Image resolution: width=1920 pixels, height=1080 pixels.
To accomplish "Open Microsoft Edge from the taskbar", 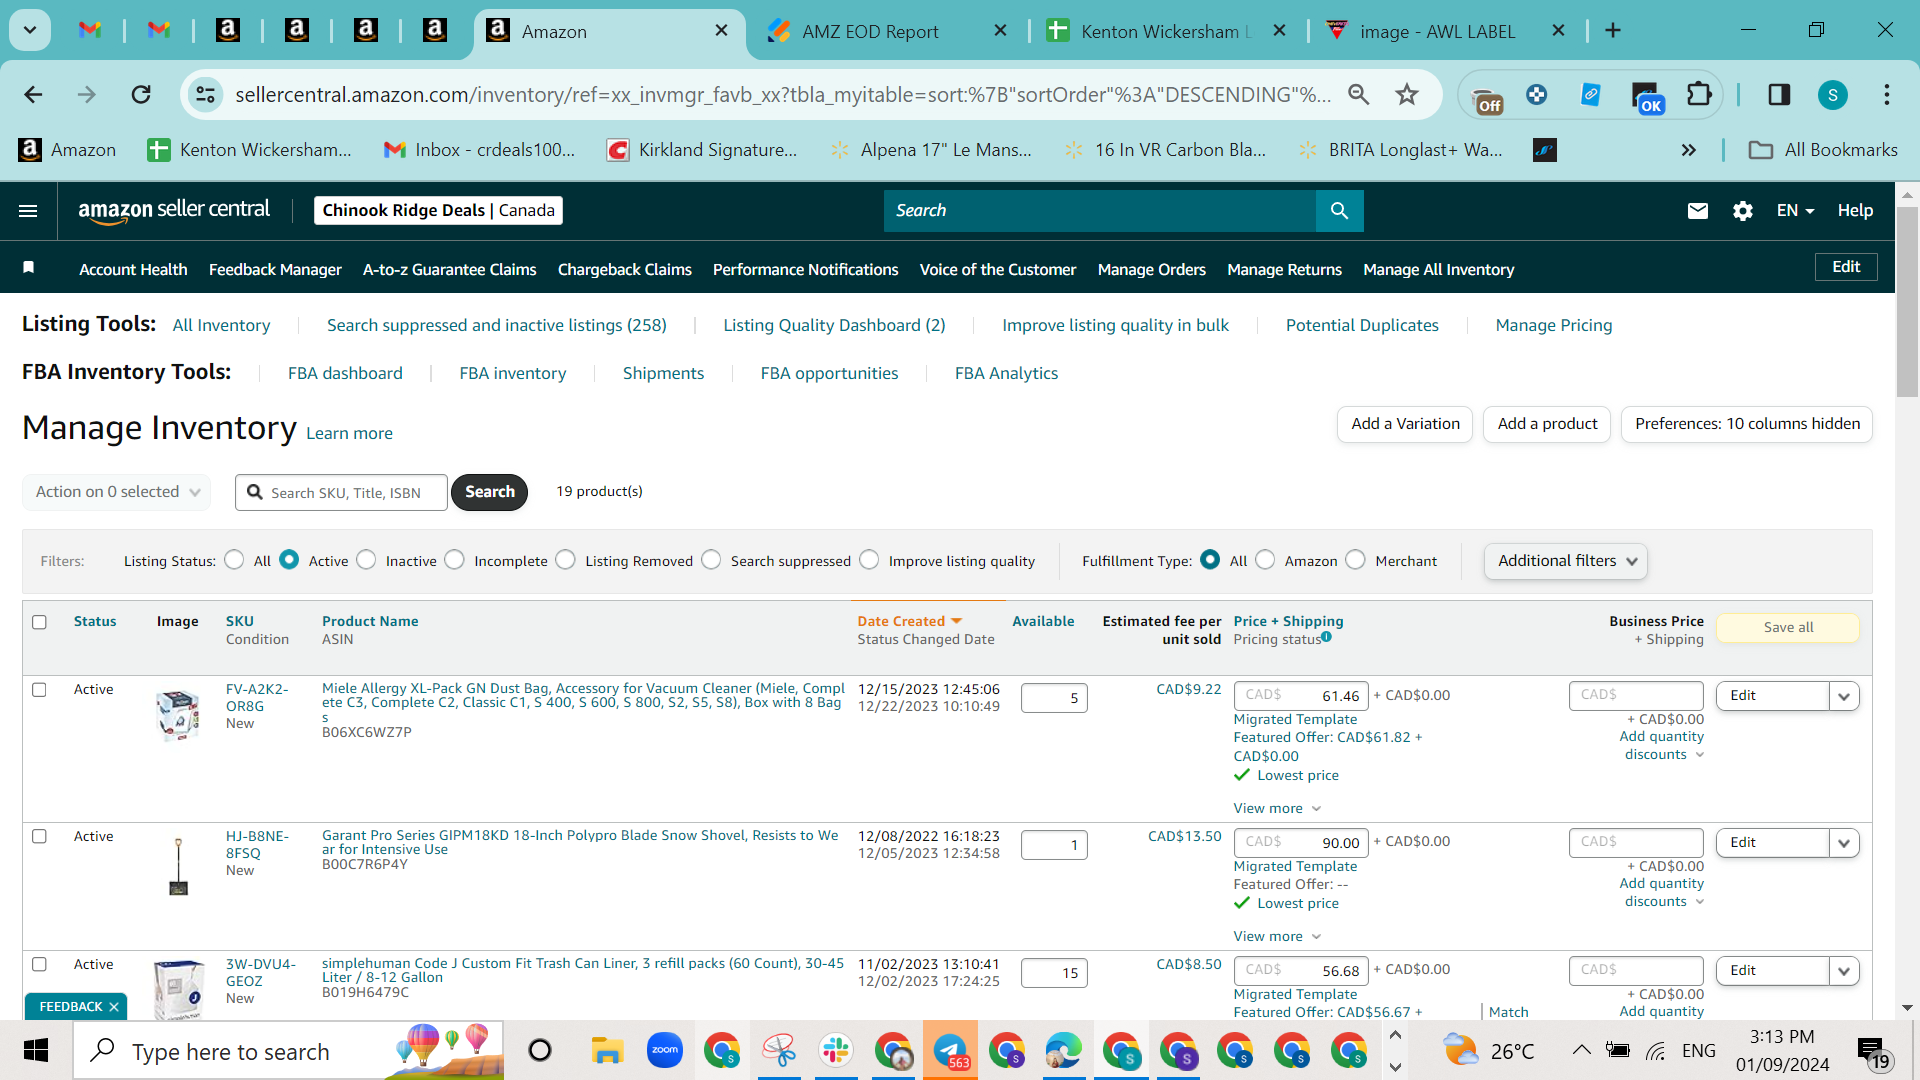I will 1064,1051.
